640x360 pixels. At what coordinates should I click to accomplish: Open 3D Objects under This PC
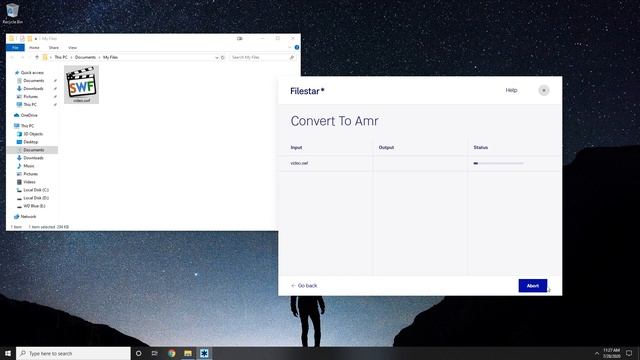point(33,134)
